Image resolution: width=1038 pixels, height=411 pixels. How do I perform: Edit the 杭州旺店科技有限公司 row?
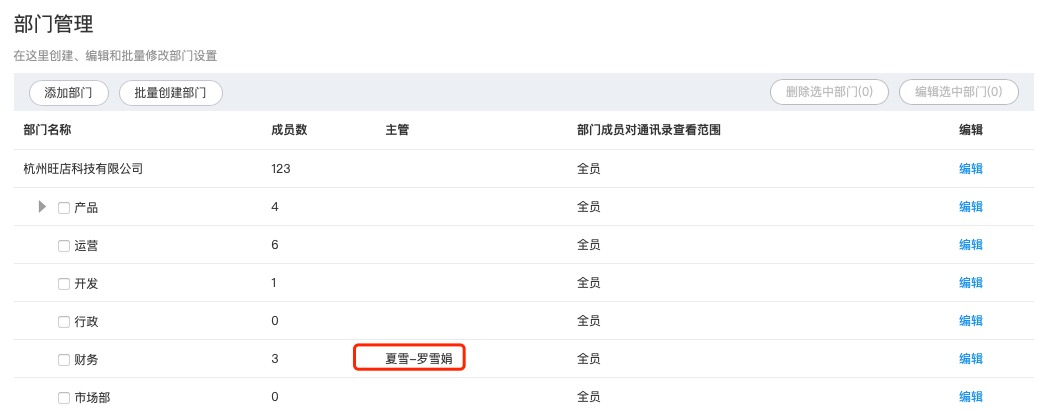click(x=970, y=169)
